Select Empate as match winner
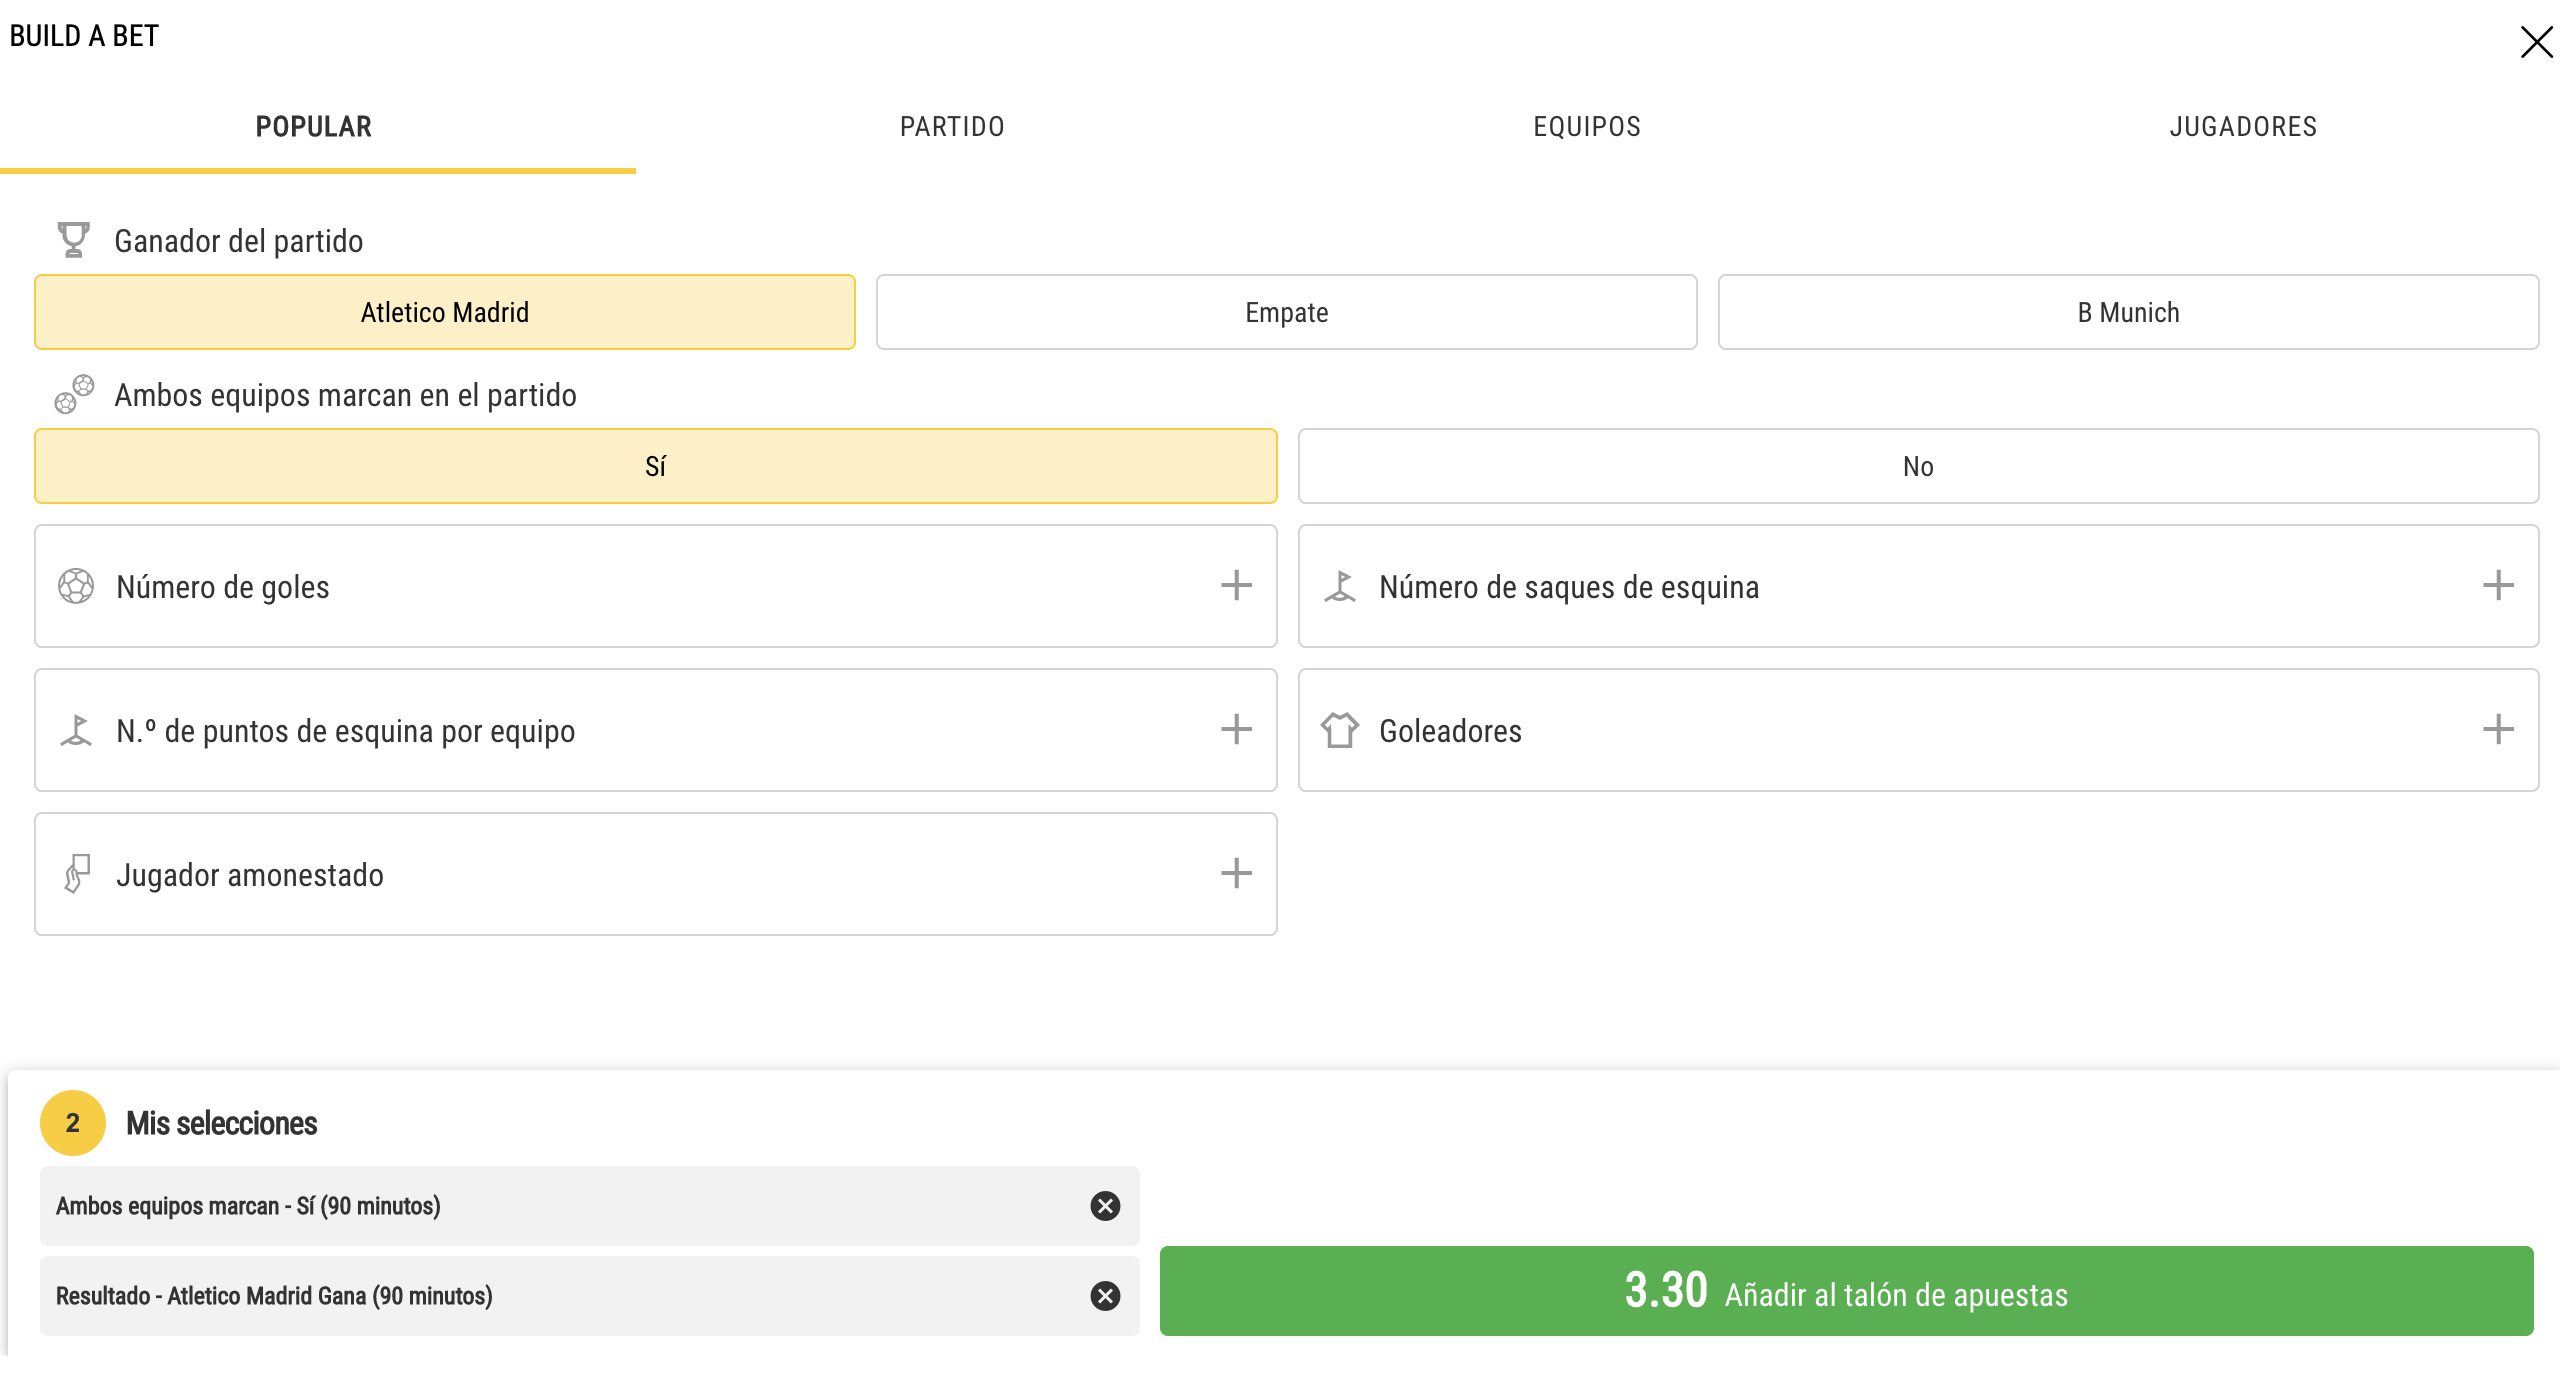Viewport: 2560px width, 1394px height. pyautogui.click(x=1286, y=312)
